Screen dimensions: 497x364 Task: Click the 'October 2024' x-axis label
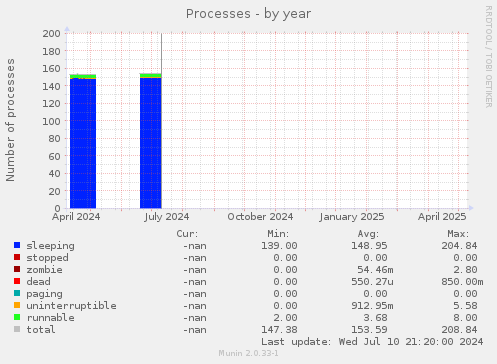(260, 217)
